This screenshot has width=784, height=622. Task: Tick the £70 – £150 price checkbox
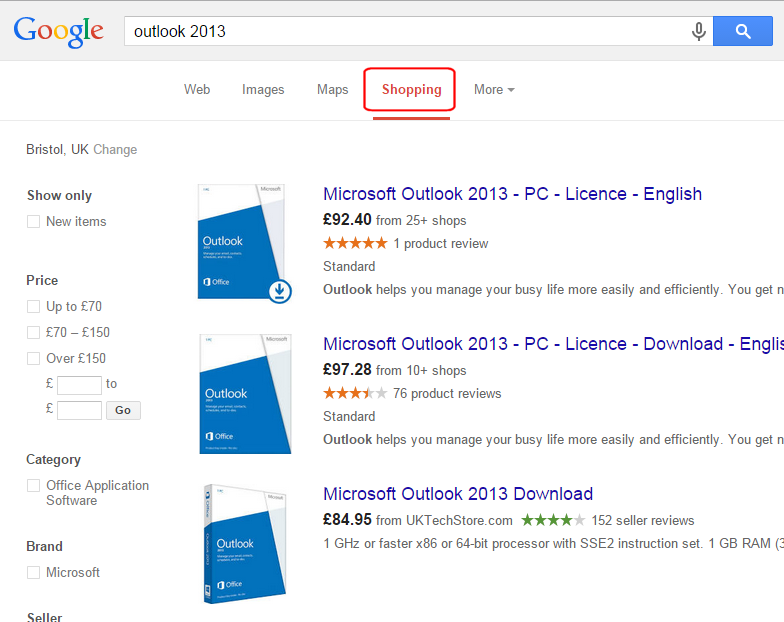tap(34, 332)
